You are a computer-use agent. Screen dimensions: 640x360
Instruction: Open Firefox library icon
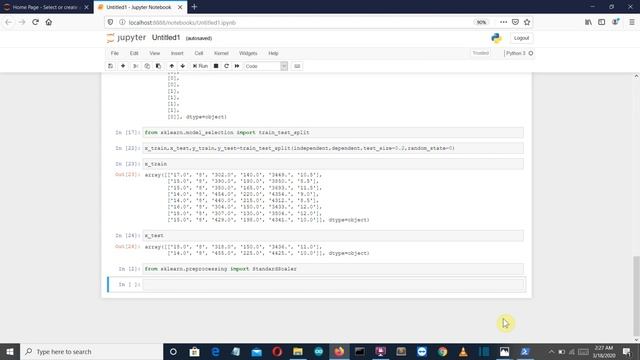tap(588, 22)
